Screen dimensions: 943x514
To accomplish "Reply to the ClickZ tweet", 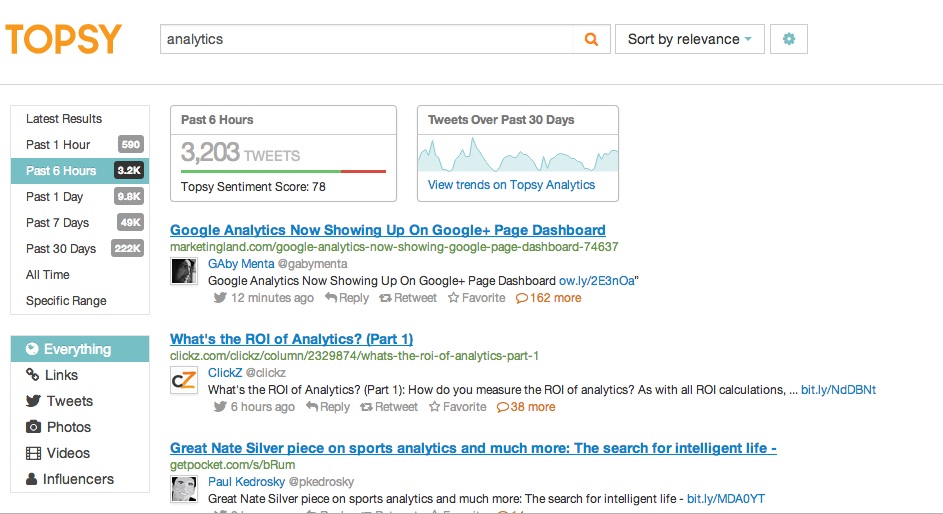I will [x=328, y=406].
